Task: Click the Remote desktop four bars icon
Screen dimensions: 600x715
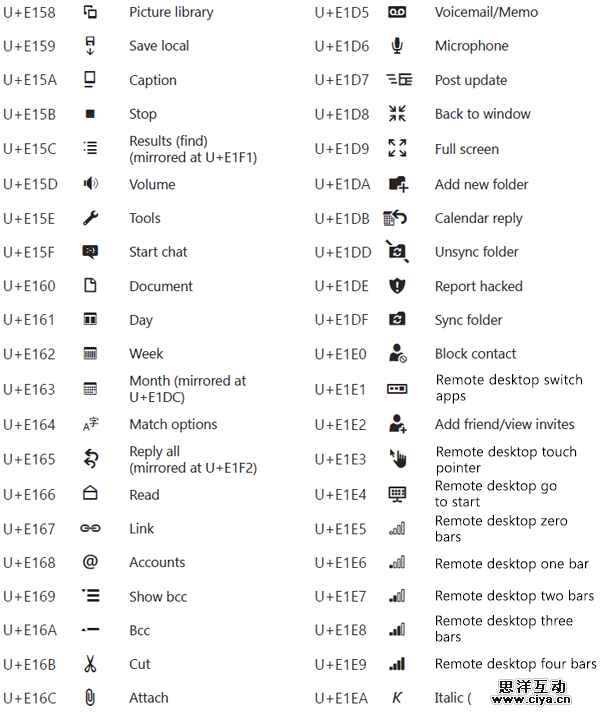Action: point(397,664)
